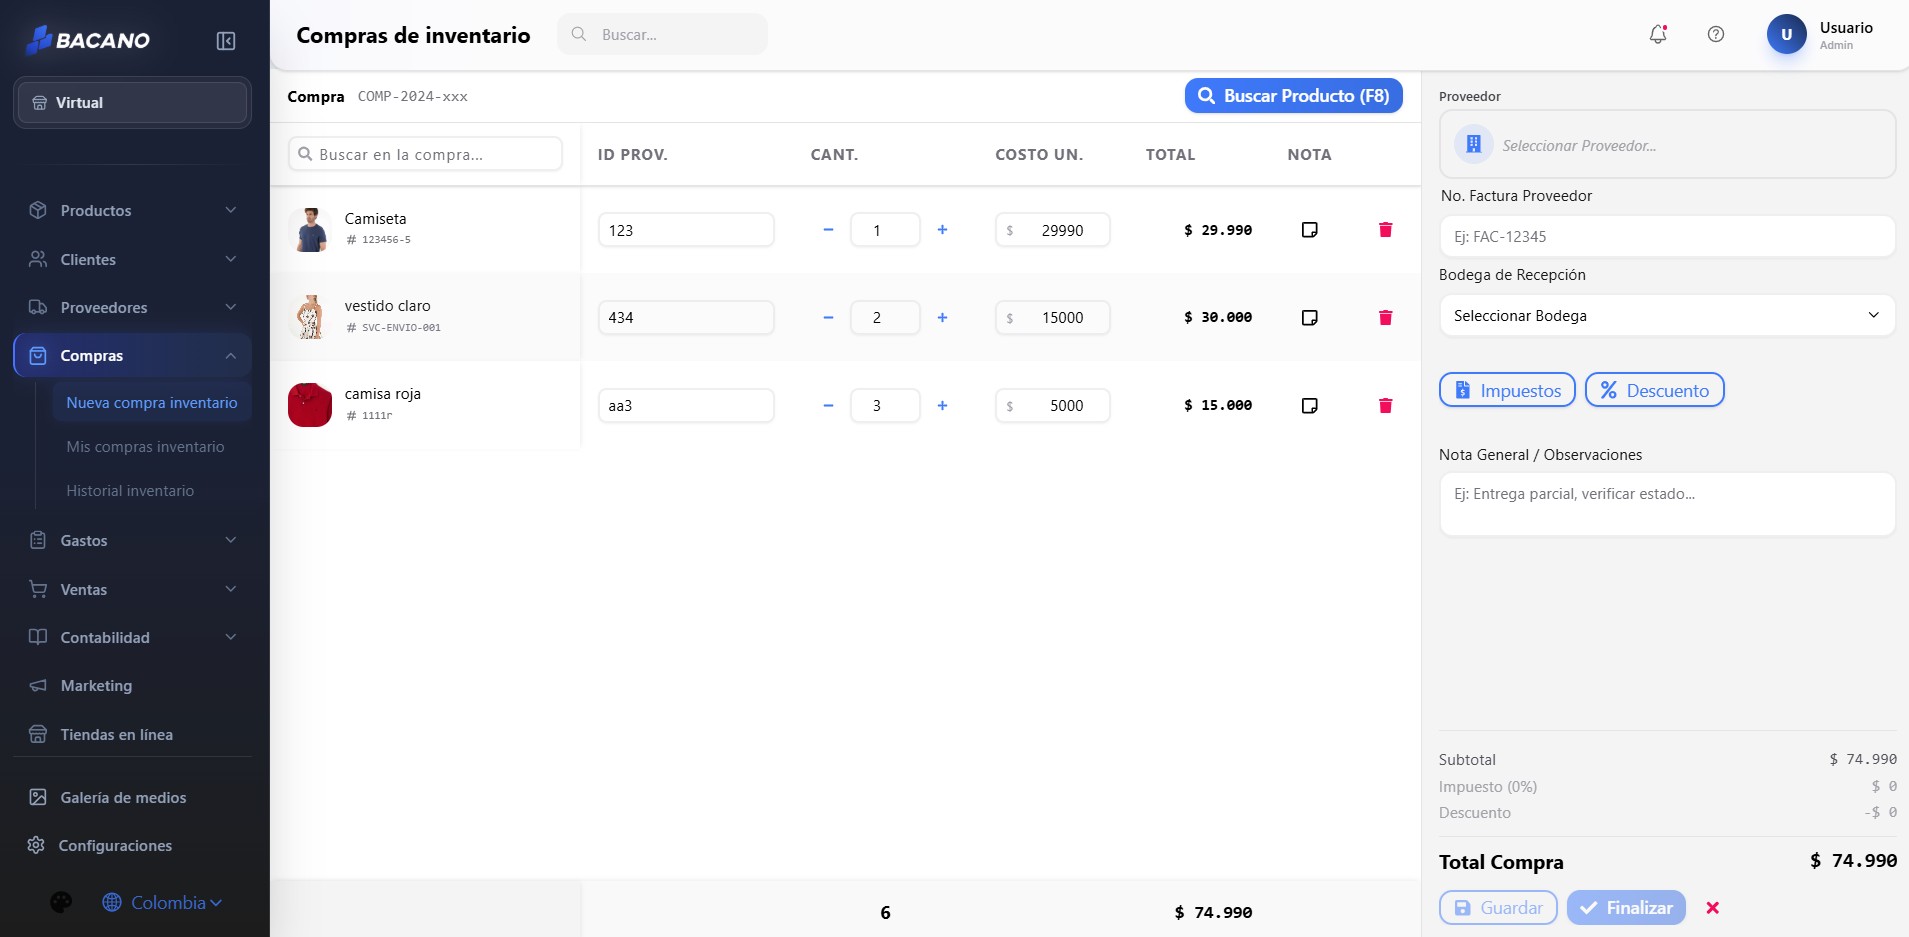Viewport: 1909px width, 937px height.
Task: Increase quantity for camisa roja
Action: click(942, 406)
